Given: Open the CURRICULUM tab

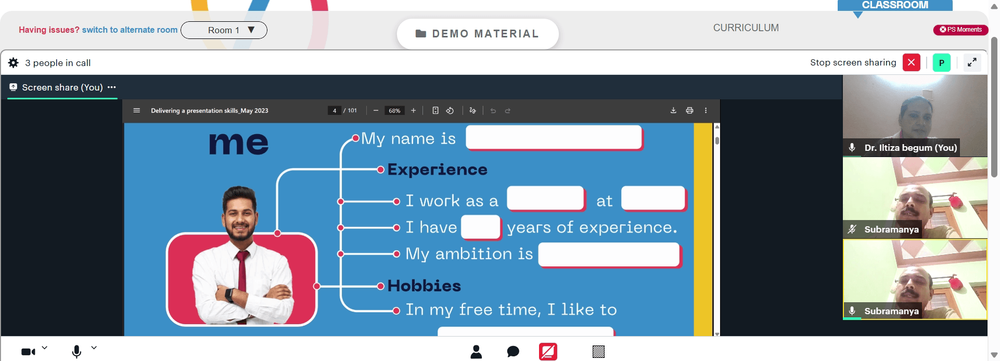Looking at the screenshot, I should [x=746, y=28].
